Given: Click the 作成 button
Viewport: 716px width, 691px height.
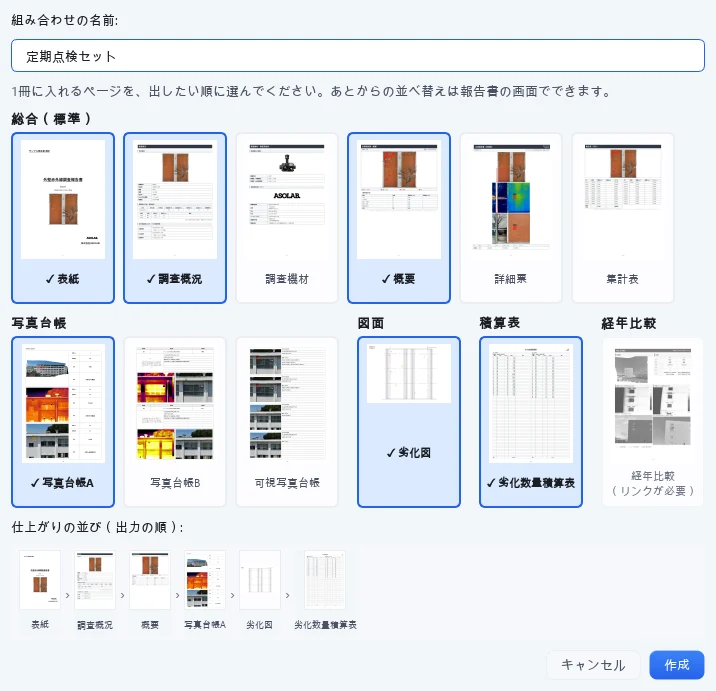Looking at the screenshot, I should (677, 665).
